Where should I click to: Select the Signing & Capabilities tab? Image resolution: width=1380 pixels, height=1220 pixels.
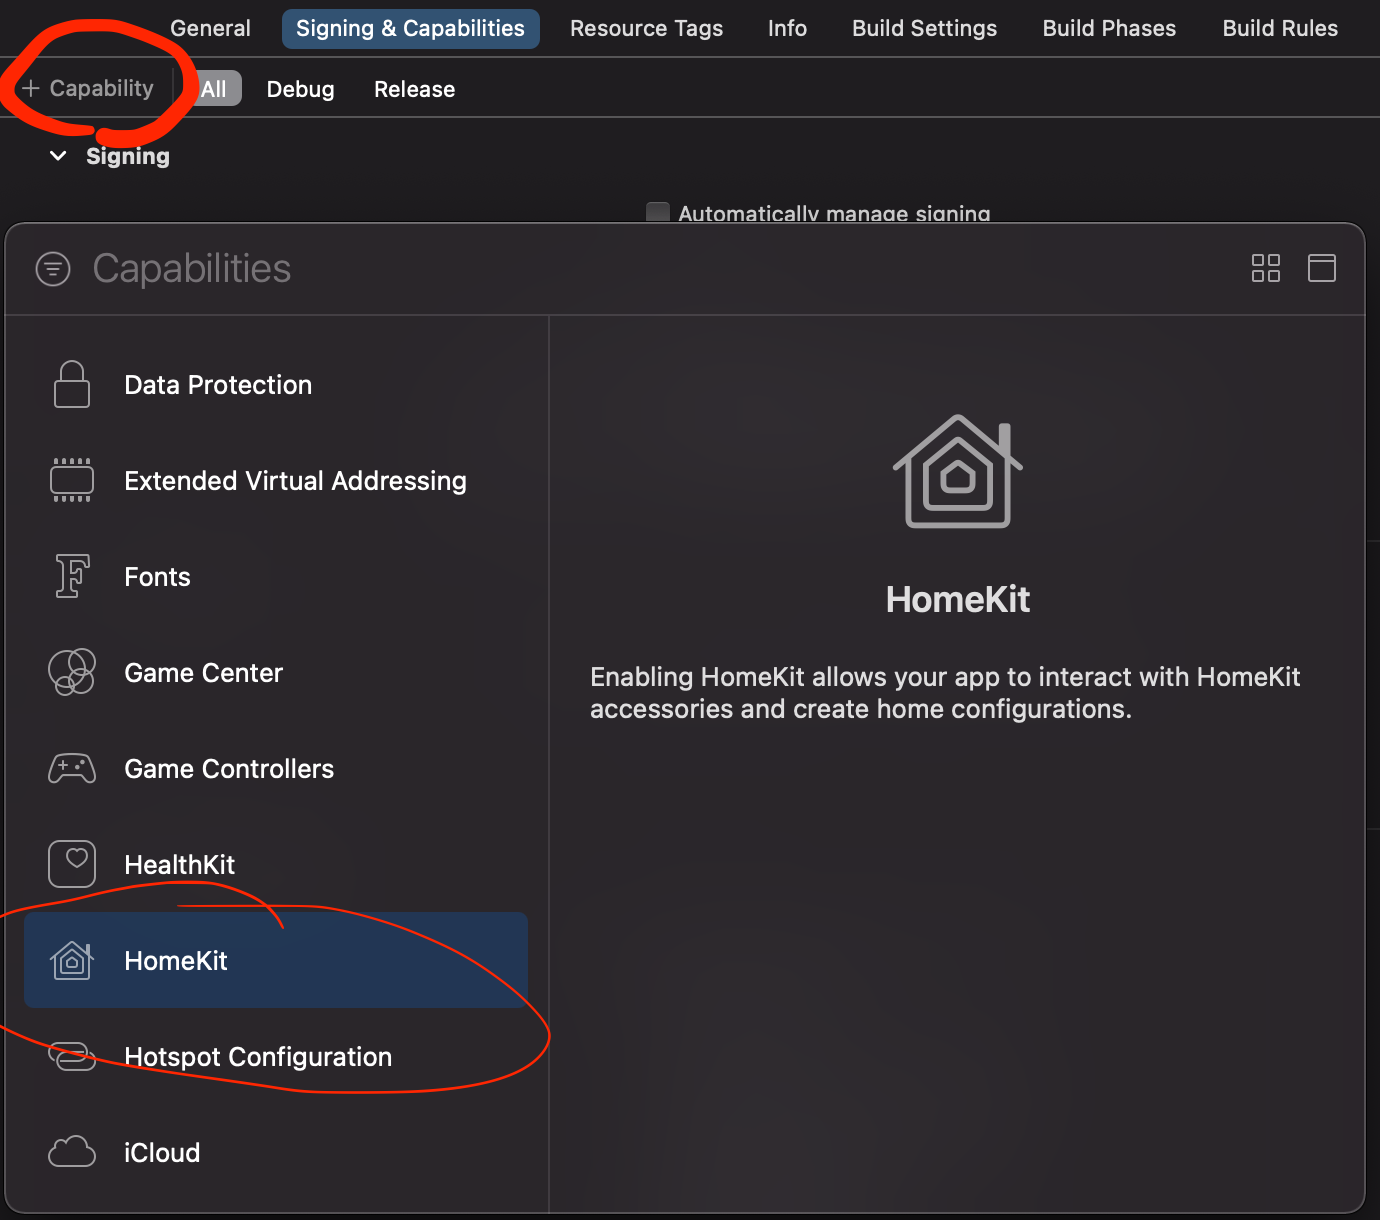(410, 28)
